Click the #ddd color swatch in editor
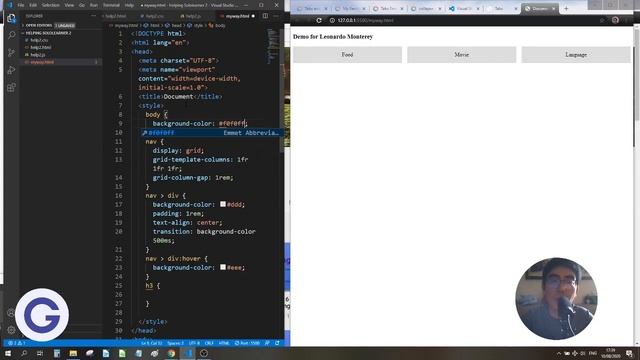The height and width of the screenshot is (360, 640). 223,204
